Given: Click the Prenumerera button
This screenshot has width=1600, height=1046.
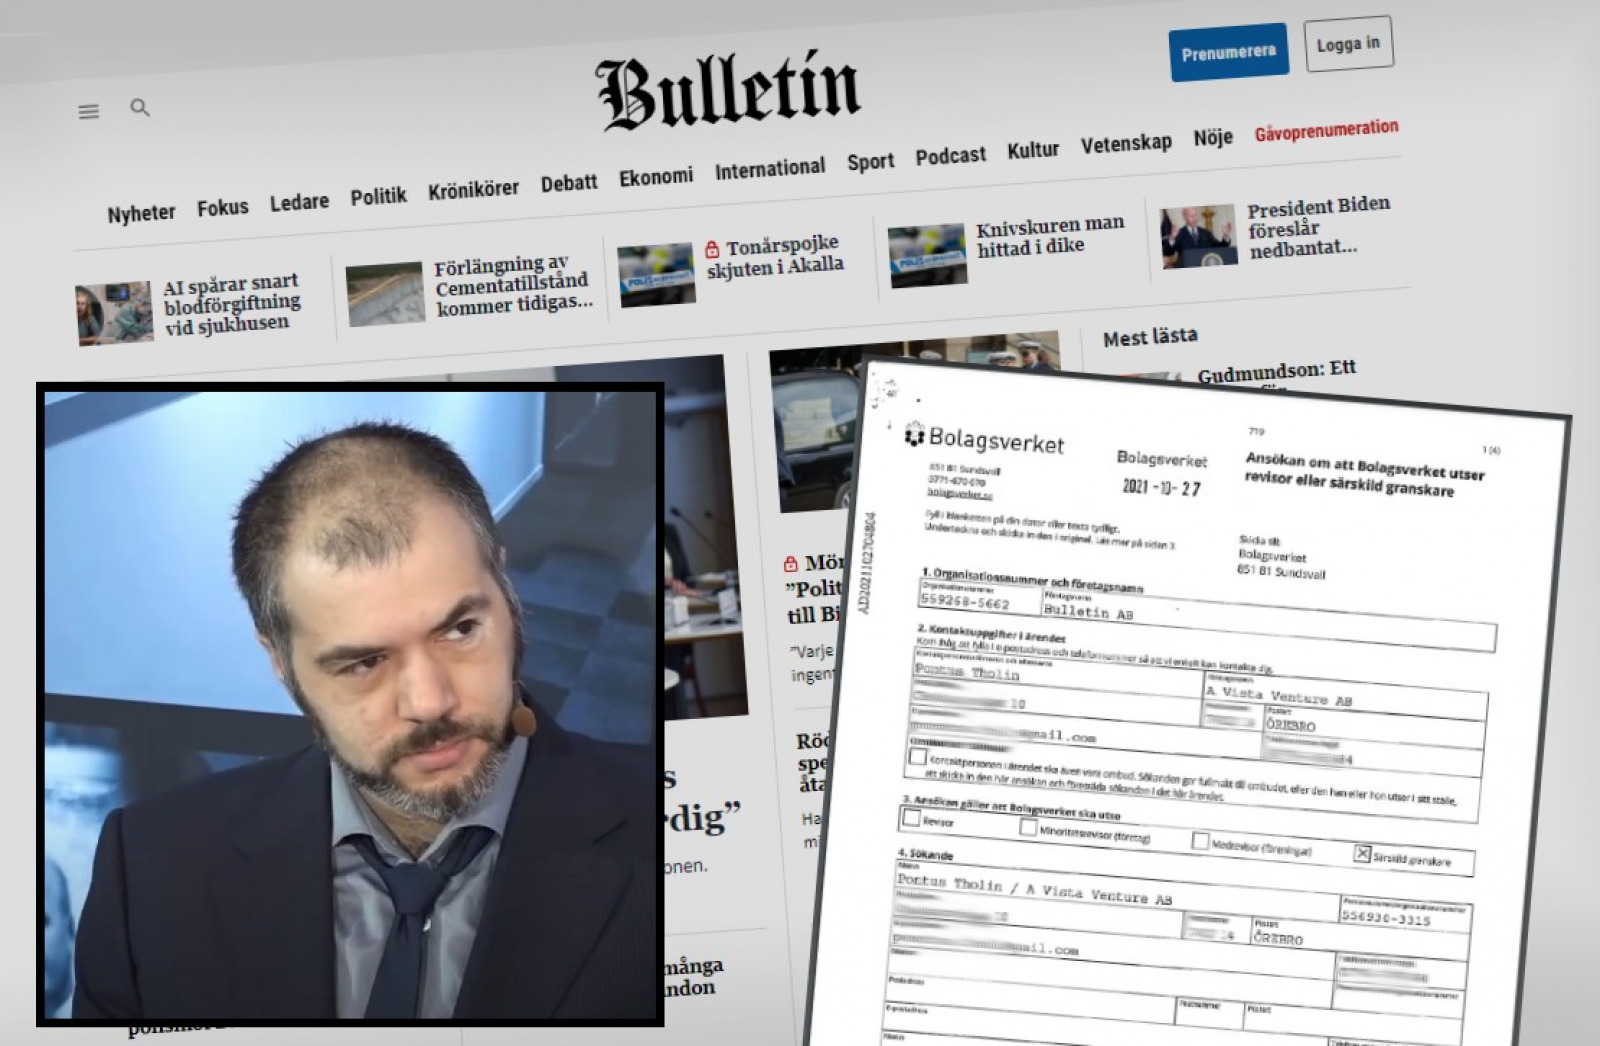Looking at the screenshot, I should point(1228,52).
